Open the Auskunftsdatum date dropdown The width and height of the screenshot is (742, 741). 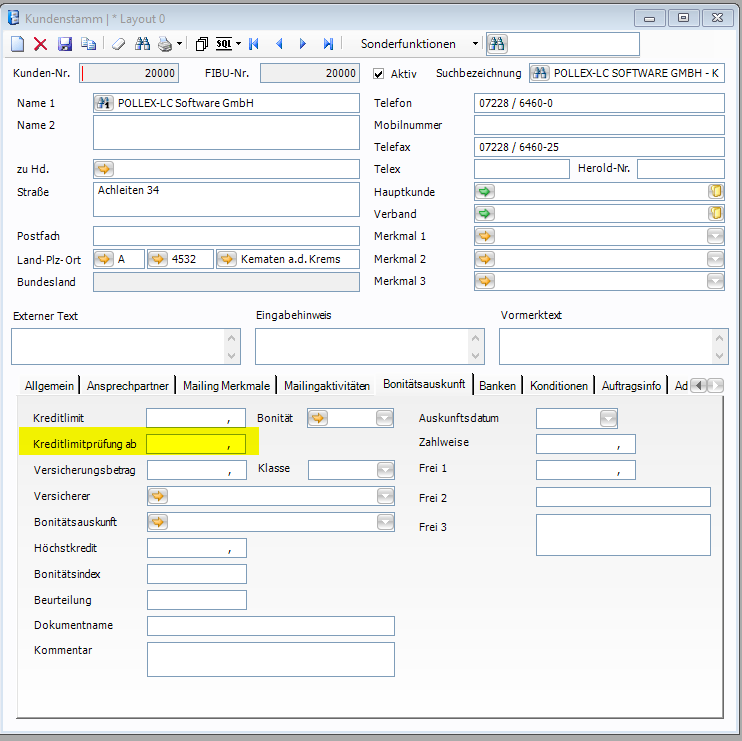coord(608,418)
